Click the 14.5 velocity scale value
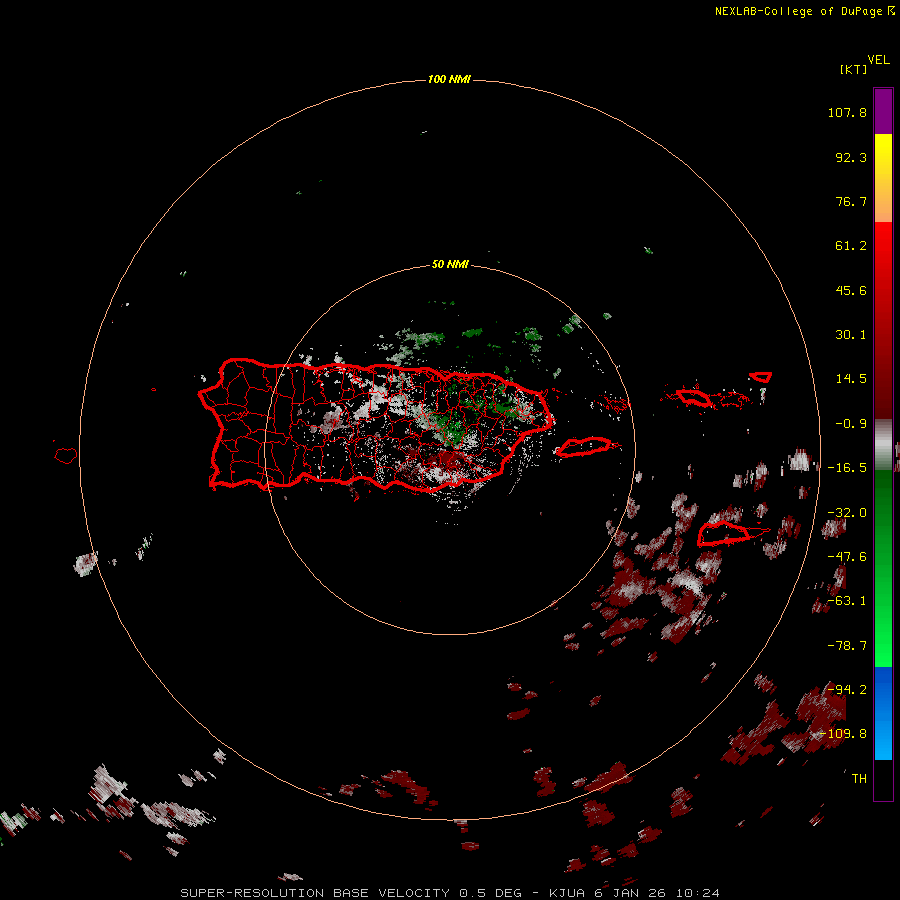900x900 pixels. [851, 379]
